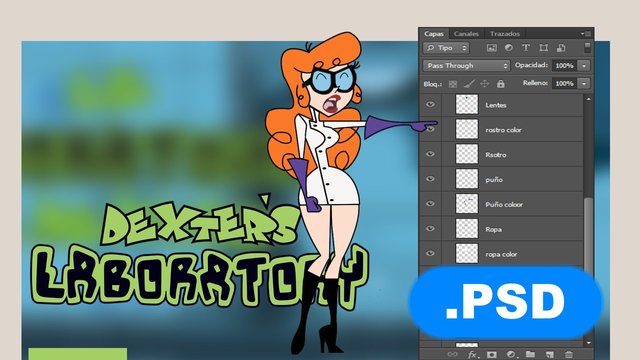
Task: Click the layer name 'Ropa'
Action: tap(493, 230)
